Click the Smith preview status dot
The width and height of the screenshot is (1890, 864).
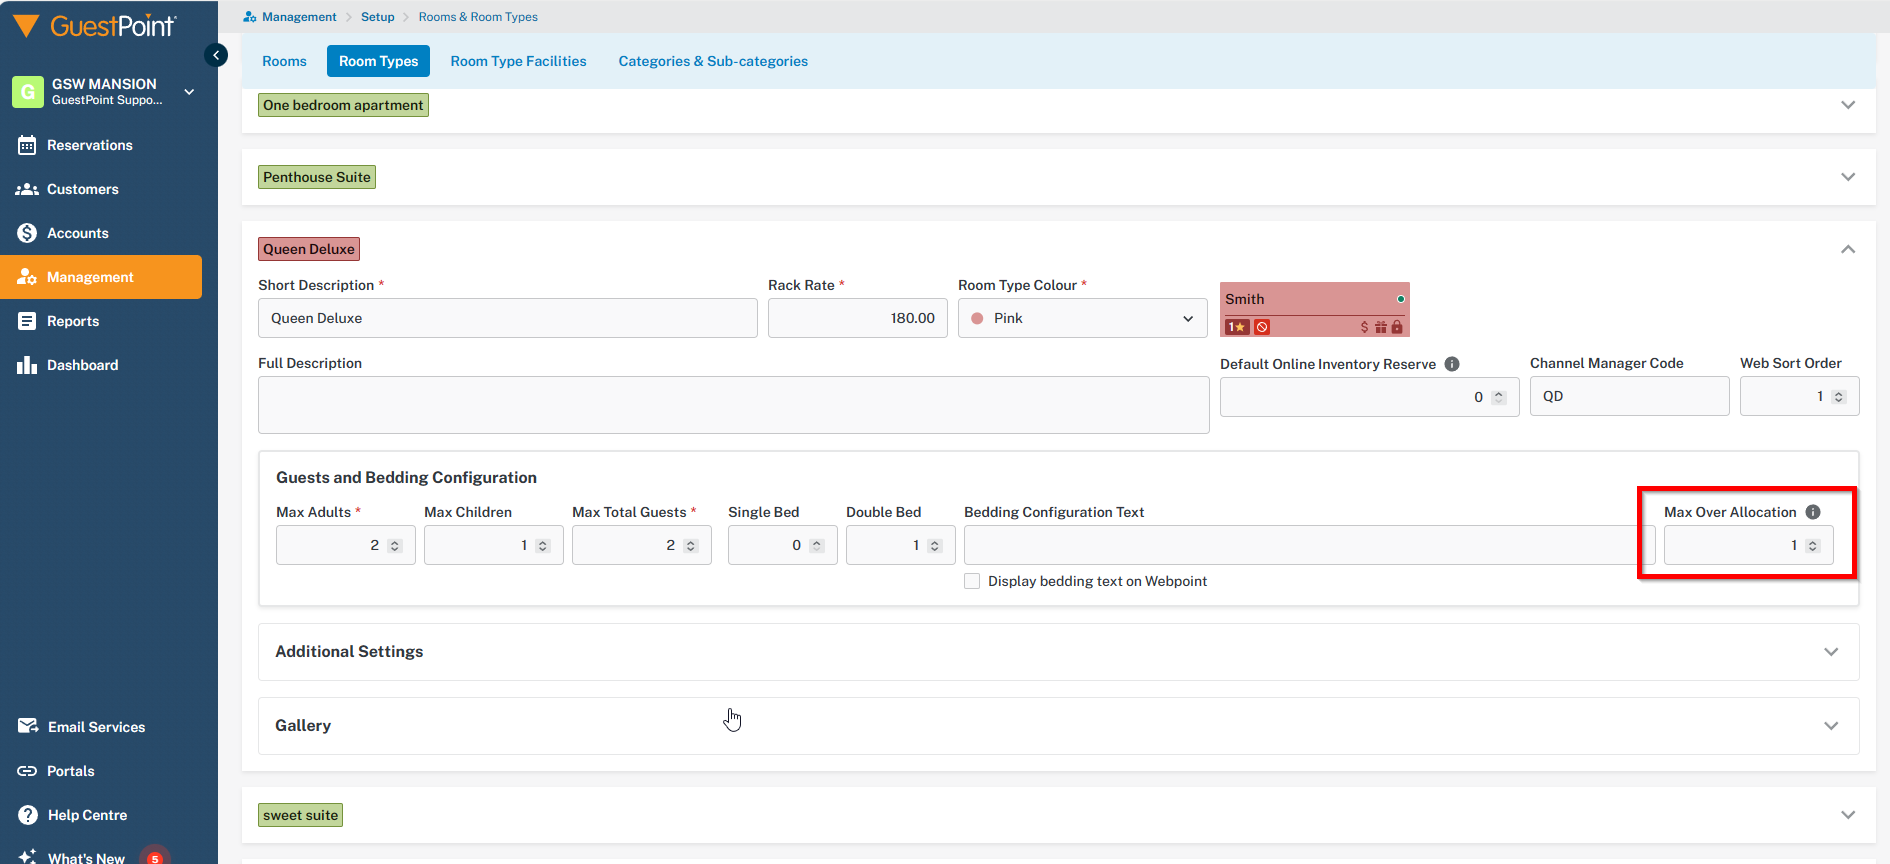pos(1401,299)
